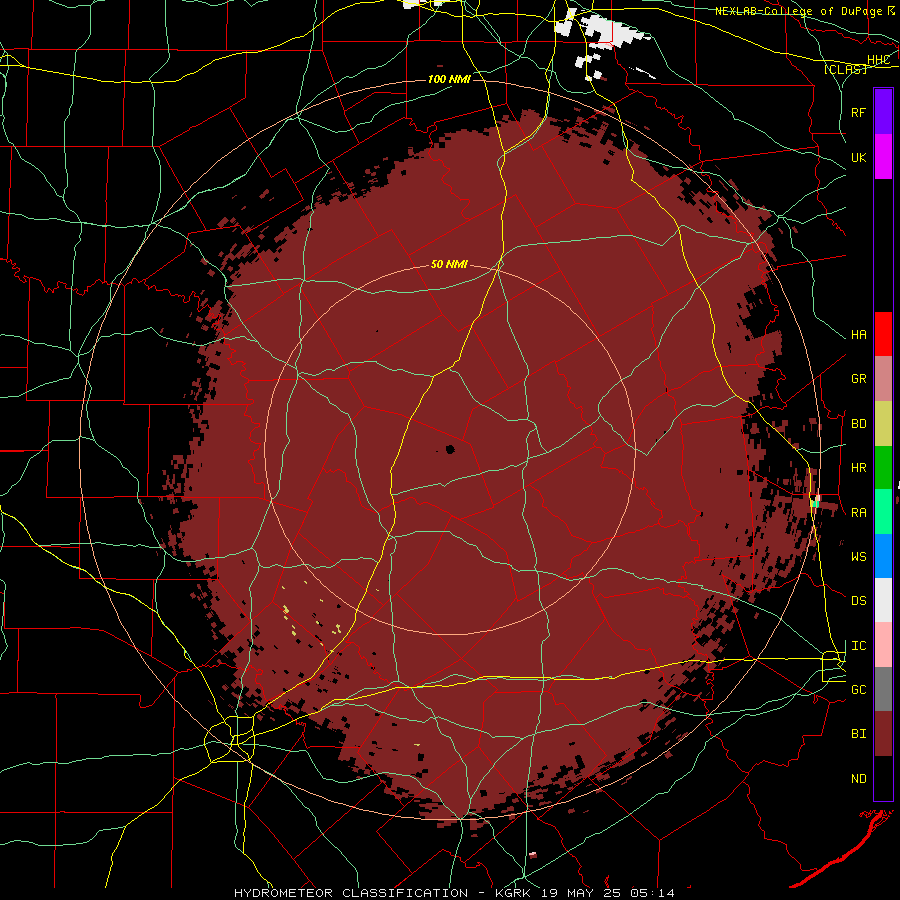
Task: Pick the dark green HR legend swatch
Action: point(883,468)
